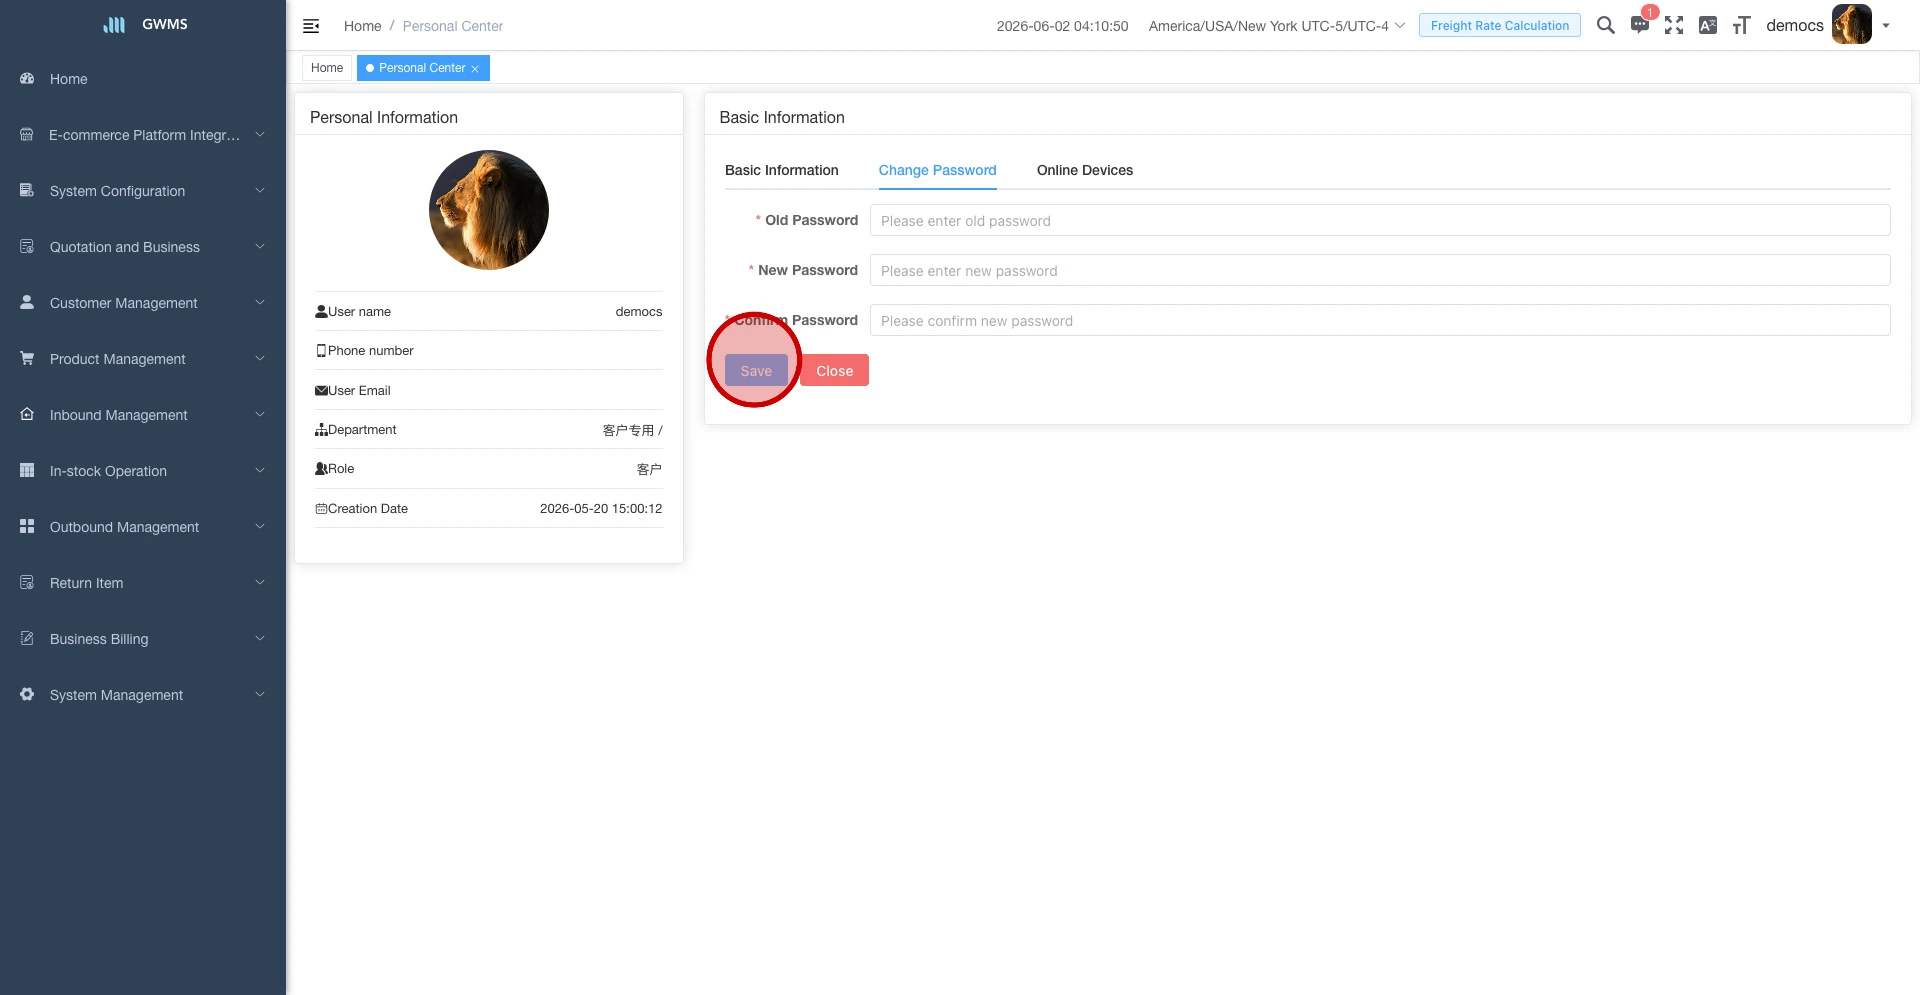Expand System Configuration chevron
Screen dimensions: 1920x995
point(260,191)
